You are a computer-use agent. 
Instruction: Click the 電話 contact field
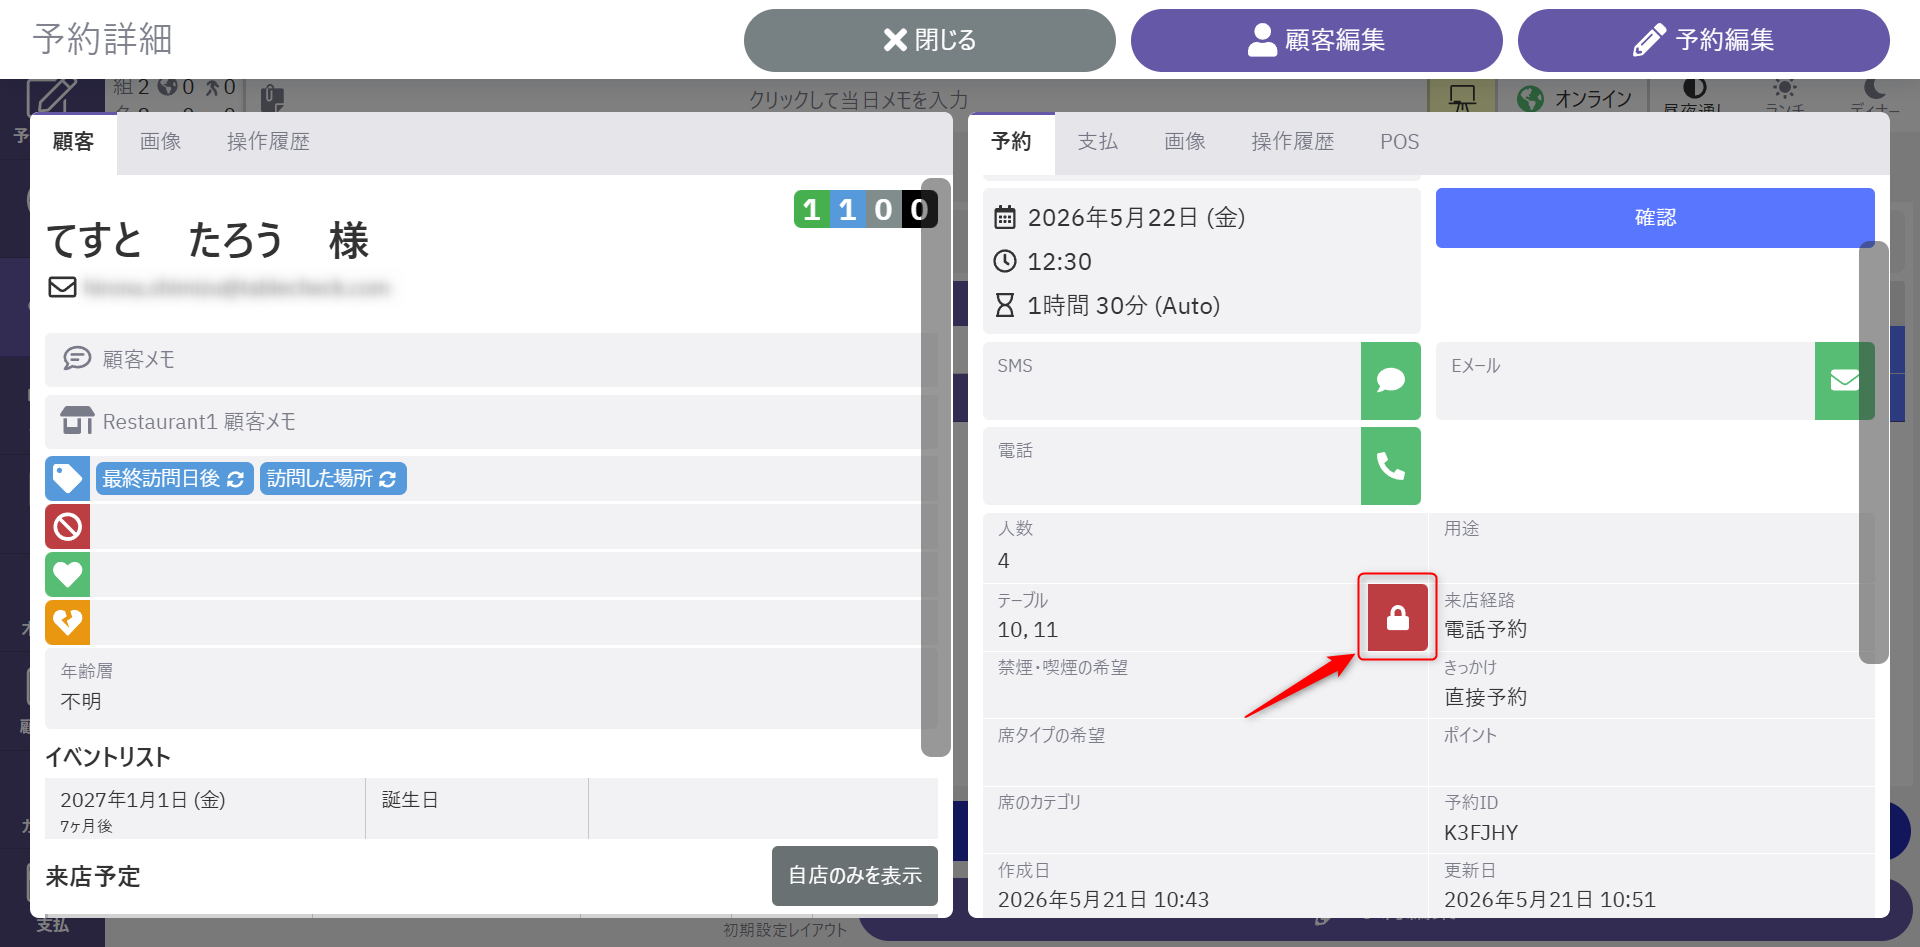tap(1172, 465)
